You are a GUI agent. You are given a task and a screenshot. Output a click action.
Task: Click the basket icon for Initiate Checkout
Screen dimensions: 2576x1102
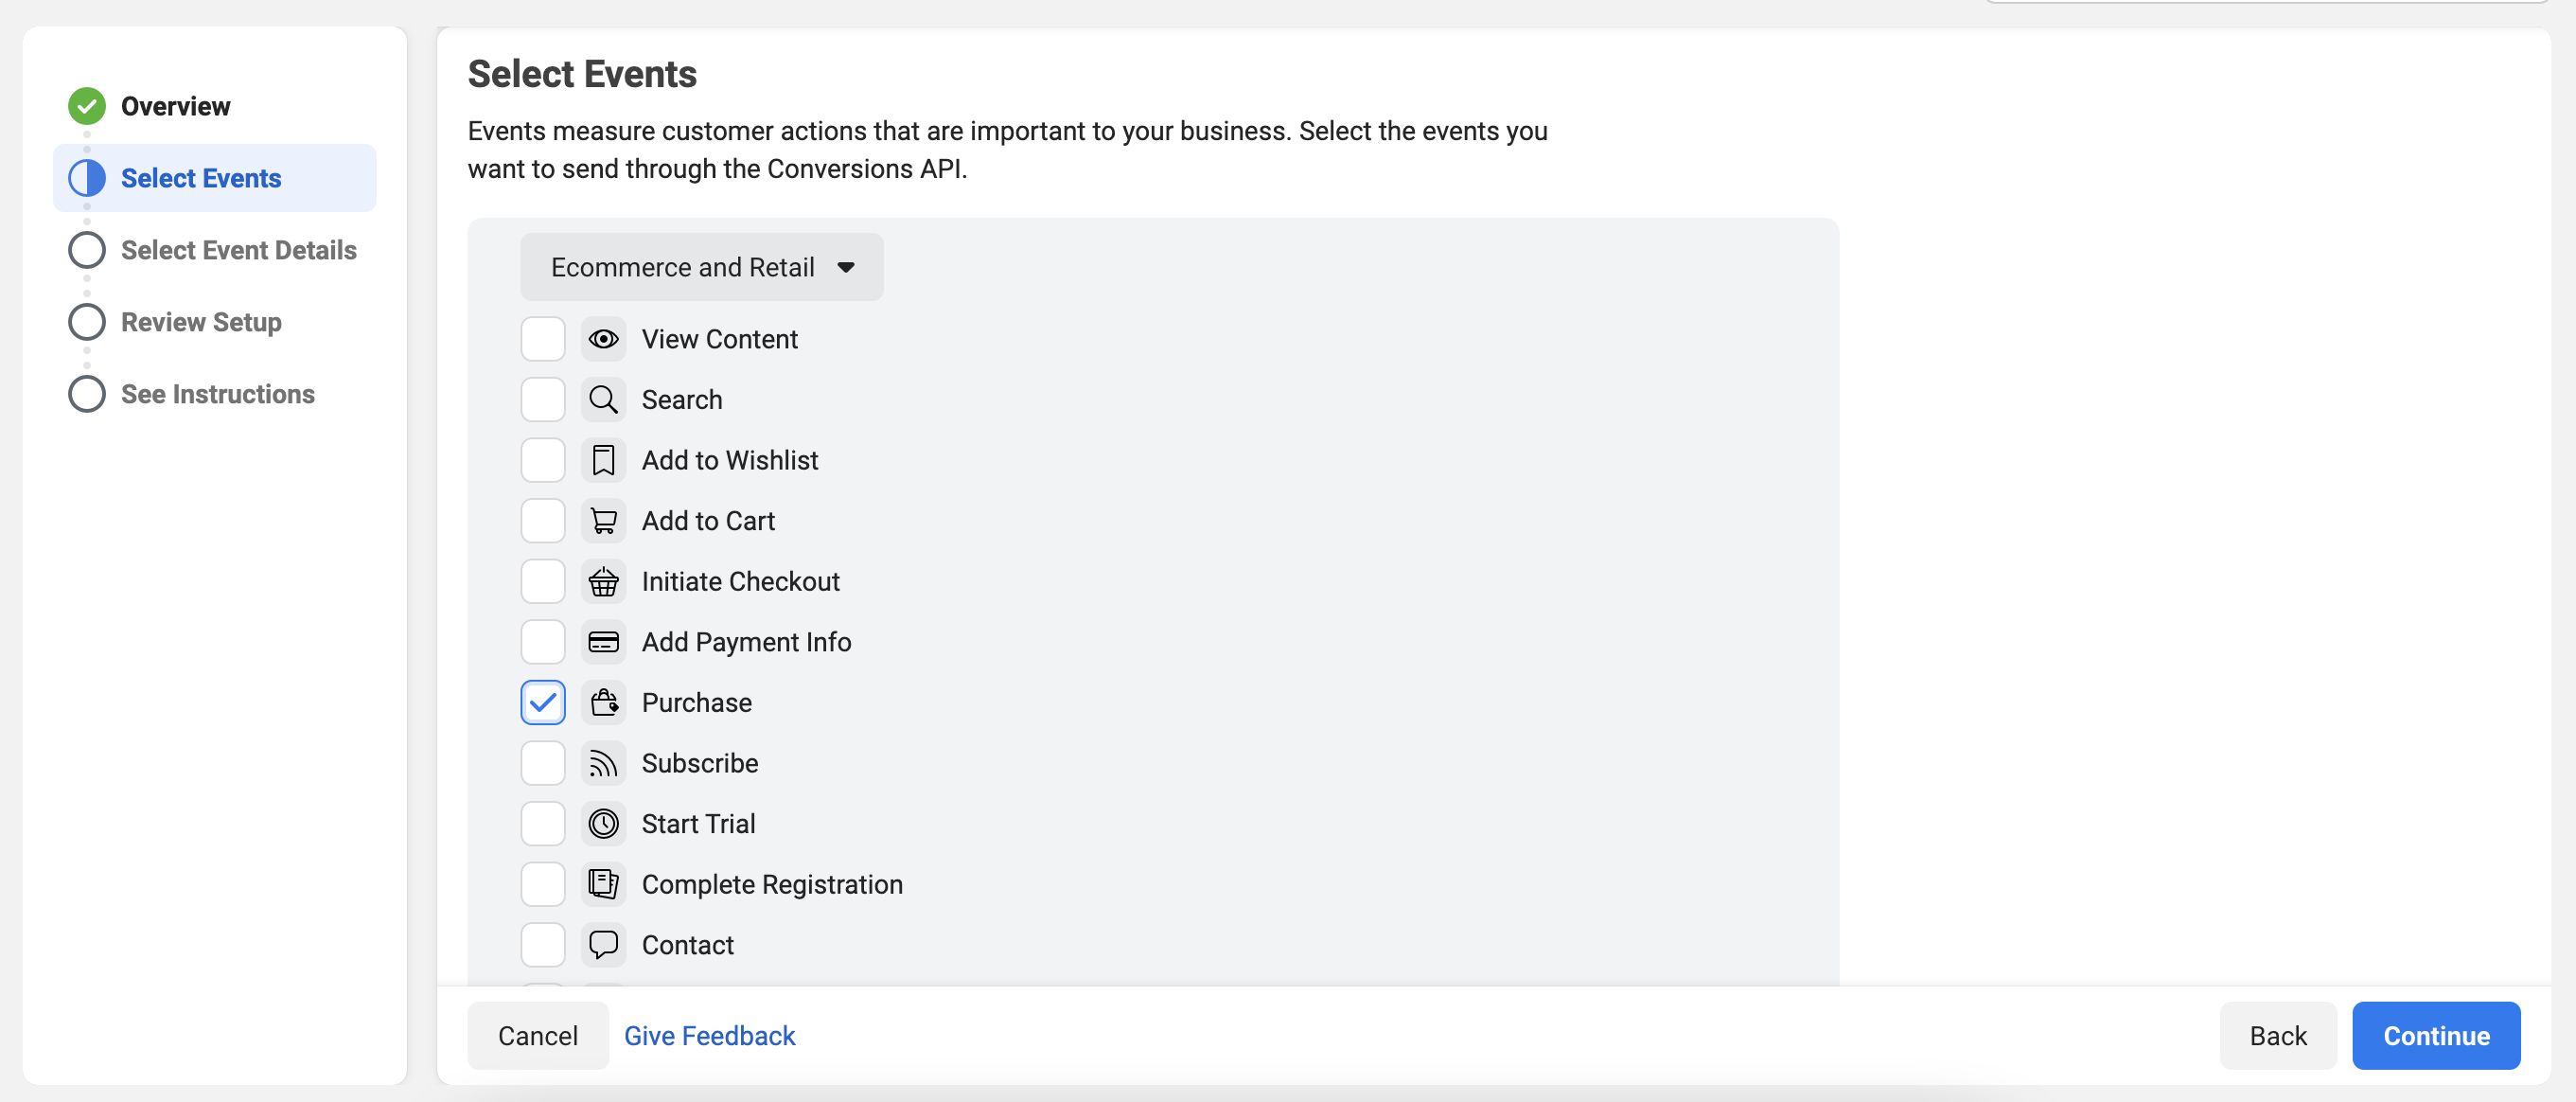[603, 581]
